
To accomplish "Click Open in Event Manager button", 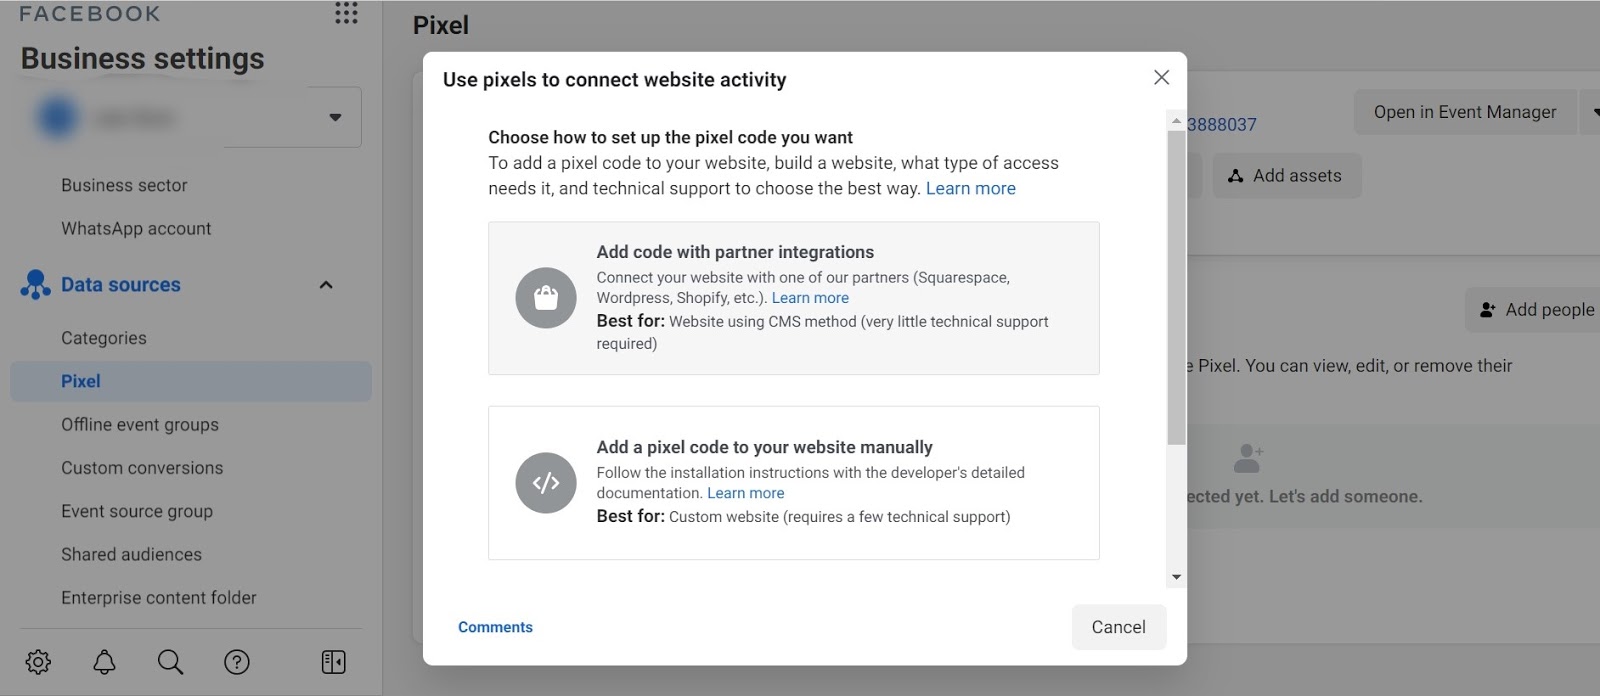I will click(x=1464, y=112).
